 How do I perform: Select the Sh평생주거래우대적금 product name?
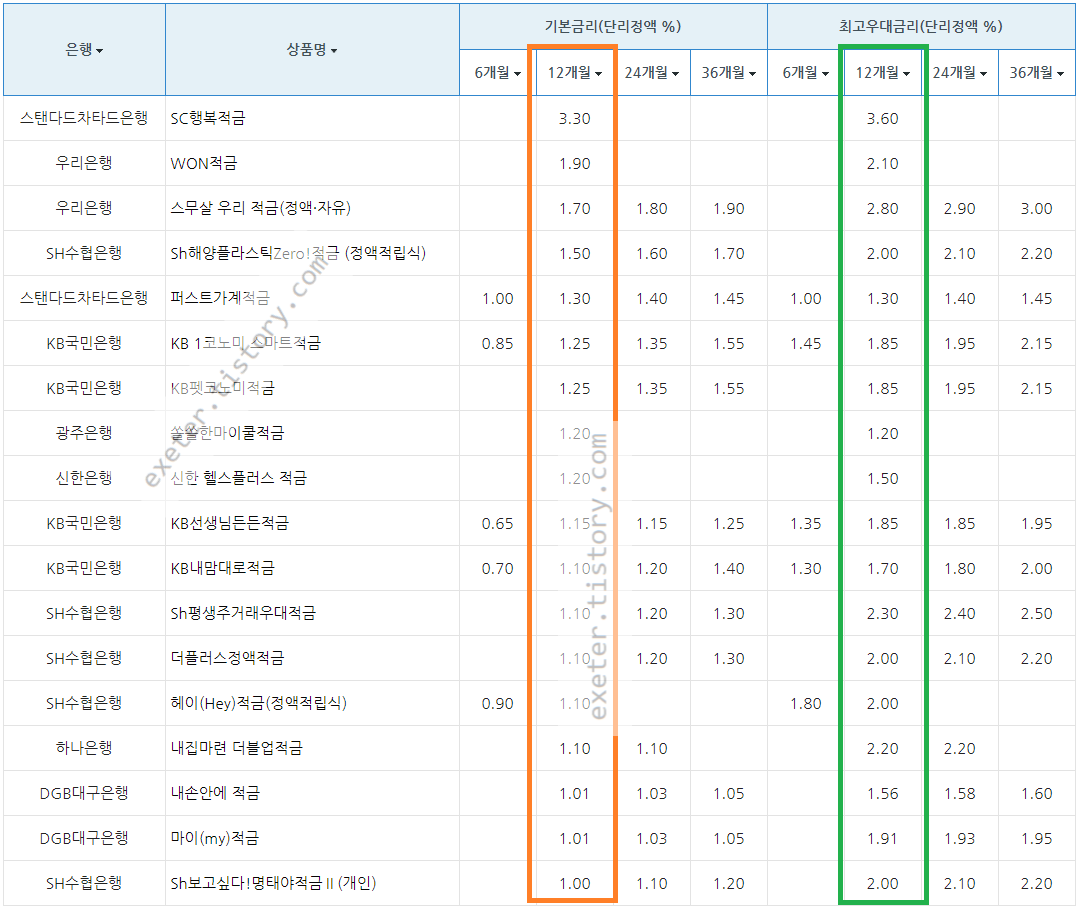(243, 613)
